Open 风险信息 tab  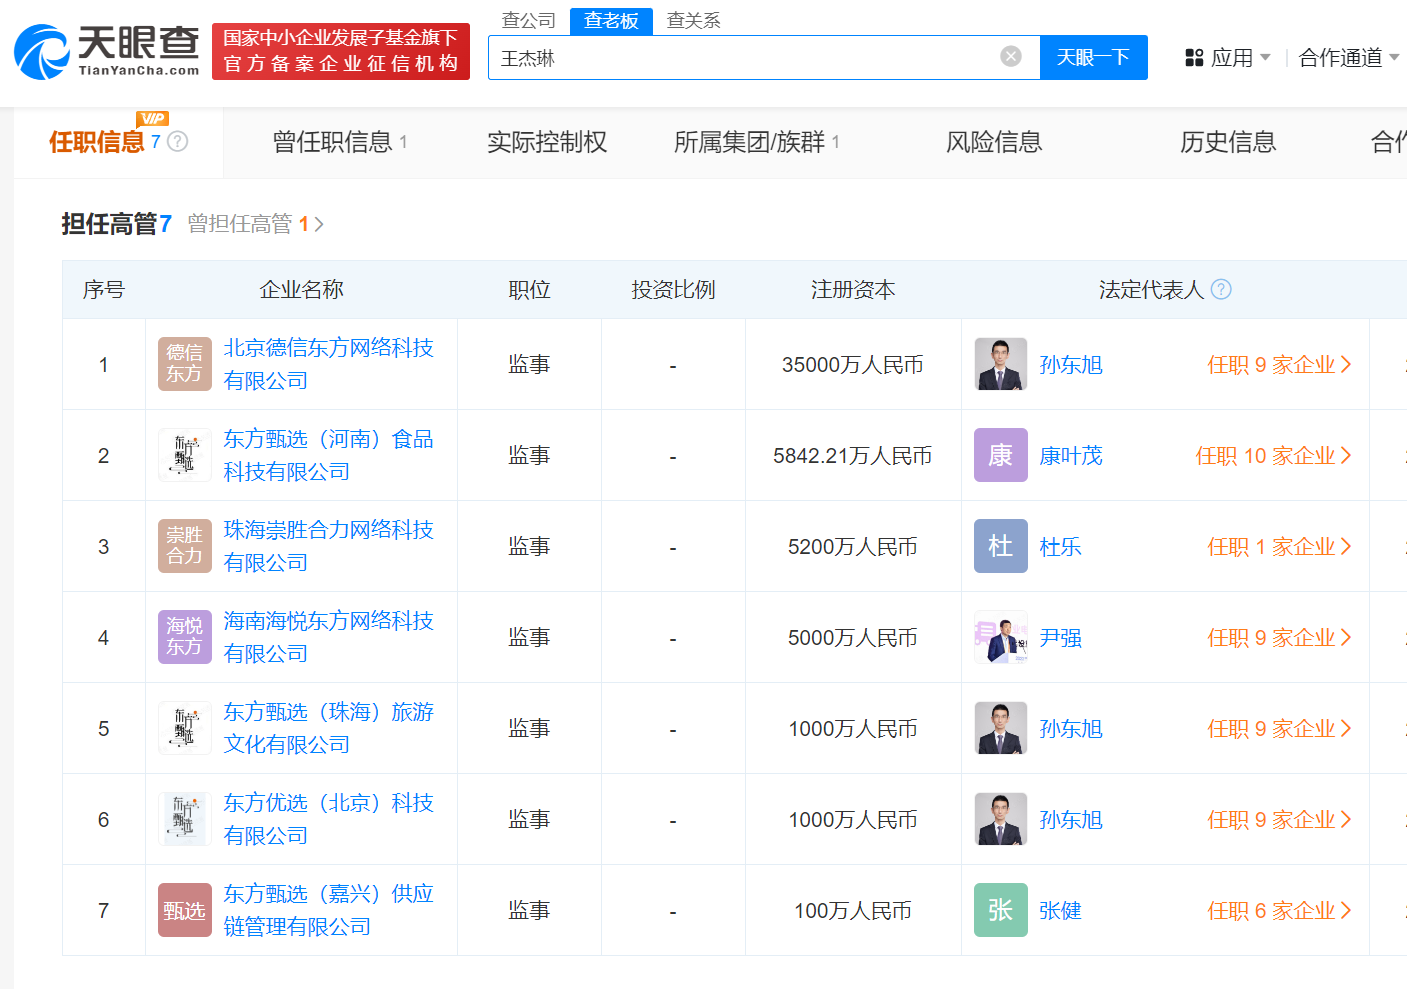coord(994,142)
